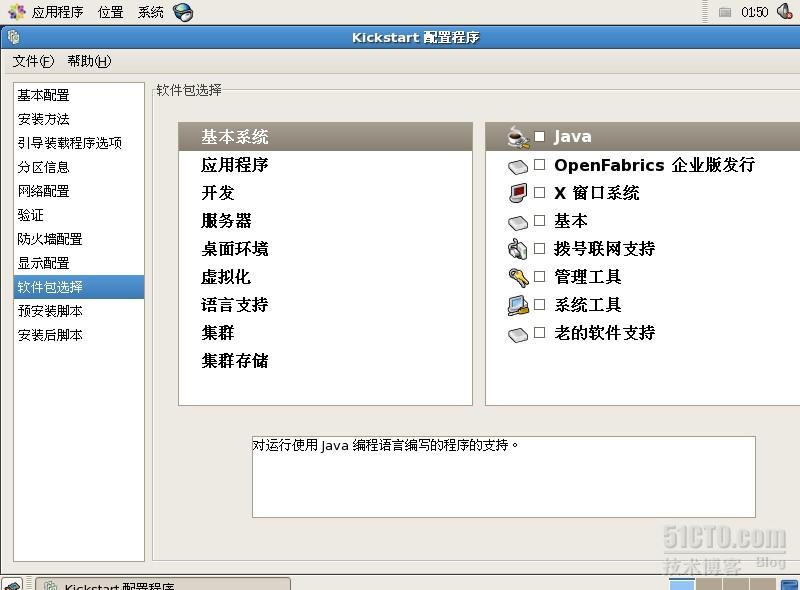Screen dimensions: 800x590
Task: Select 安装后脚本 in the sidebar
Action: 79,335
